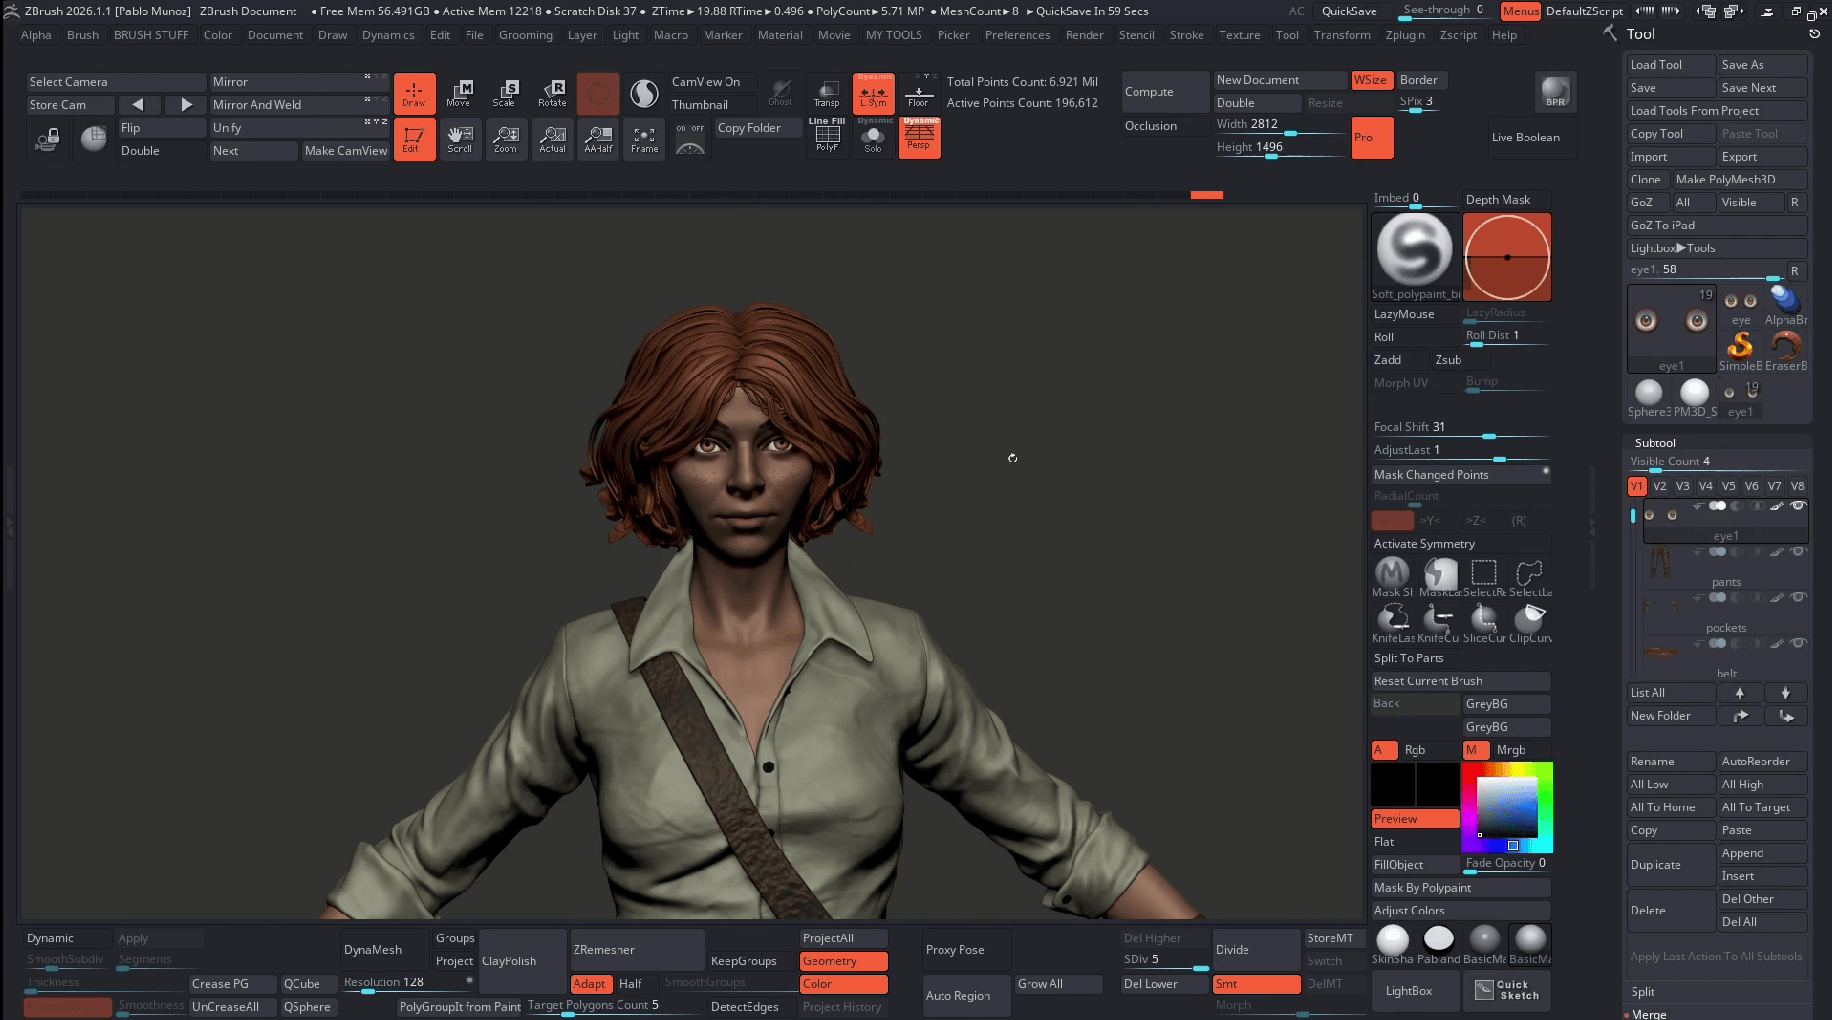The height and width of the screenshot is (1020, 1832).
Task: Open the Select Camera dropdown
Action: [114, 82]
